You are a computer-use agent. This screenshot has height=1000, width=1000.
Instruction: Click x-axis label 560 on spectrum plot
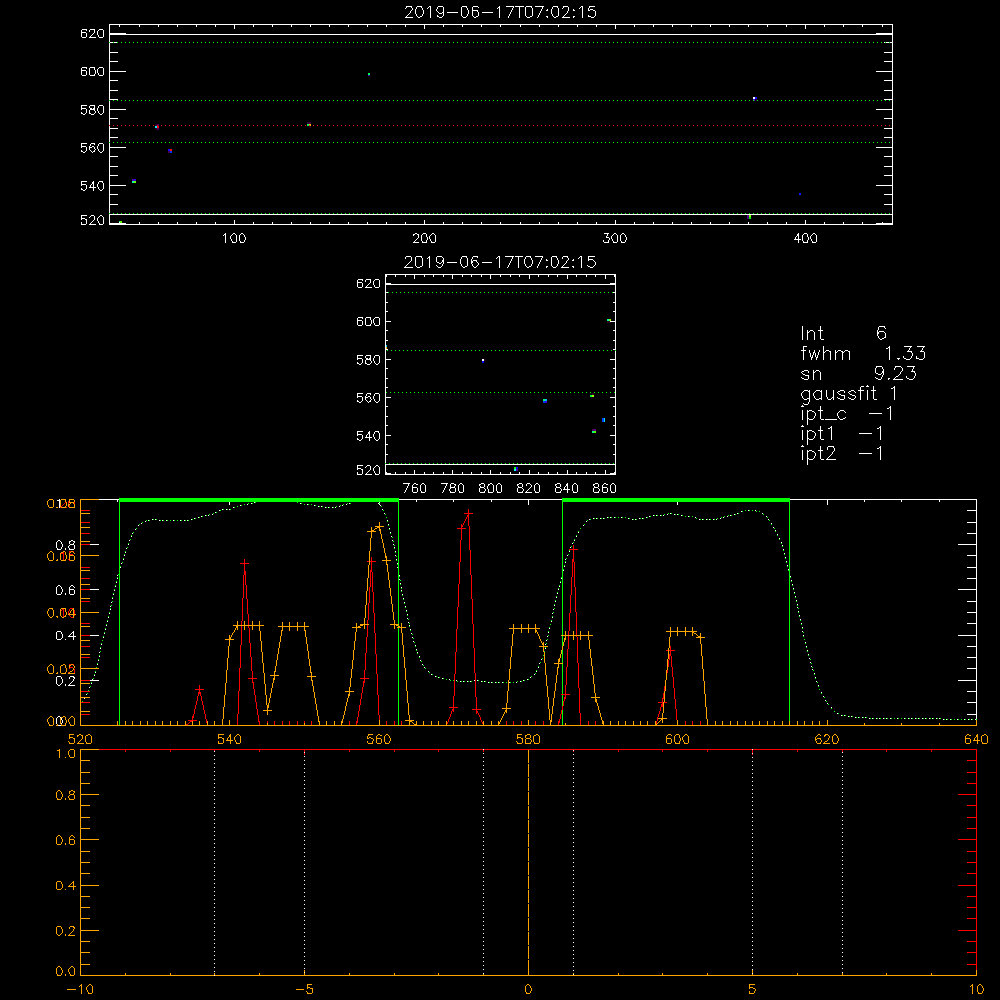[379, 739]
